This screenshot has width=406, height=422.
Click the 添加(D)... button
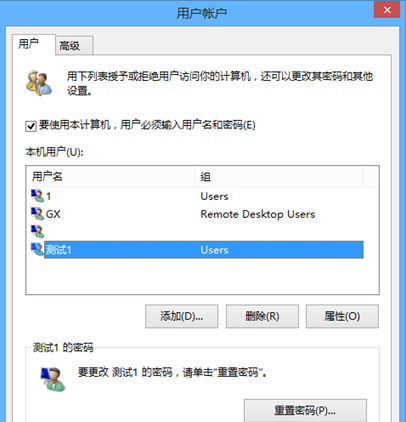(182, 316)
